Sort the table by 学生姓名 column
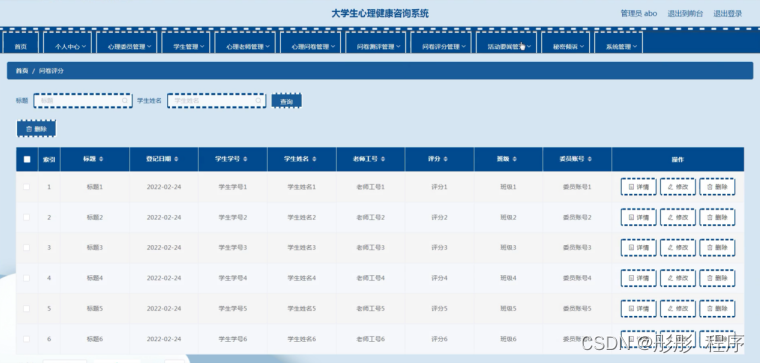 (x=314, y=159)
